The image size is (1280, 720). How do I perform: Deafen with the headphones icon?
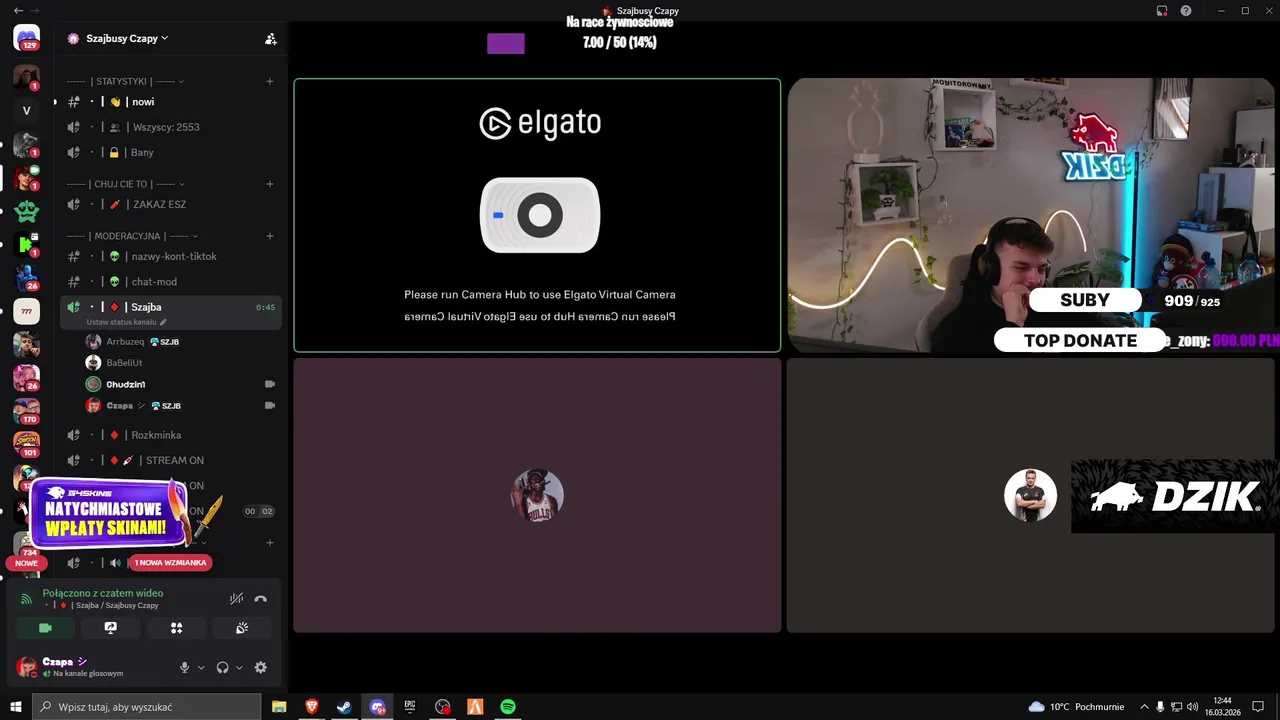(222, 667)
